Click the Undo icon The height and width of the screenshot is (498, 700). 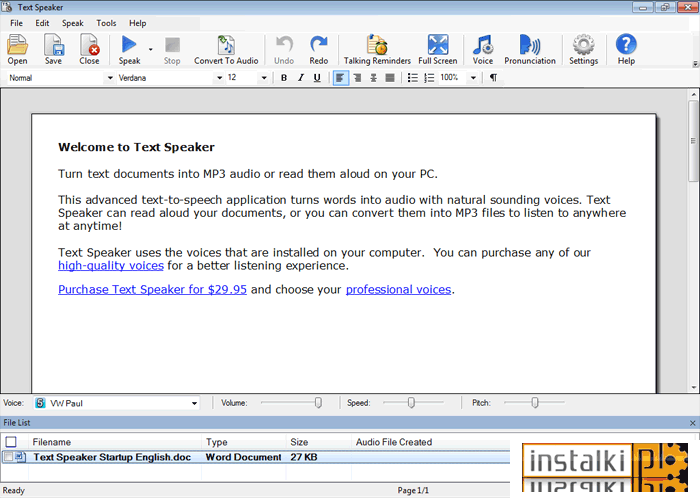coord(284,49)
